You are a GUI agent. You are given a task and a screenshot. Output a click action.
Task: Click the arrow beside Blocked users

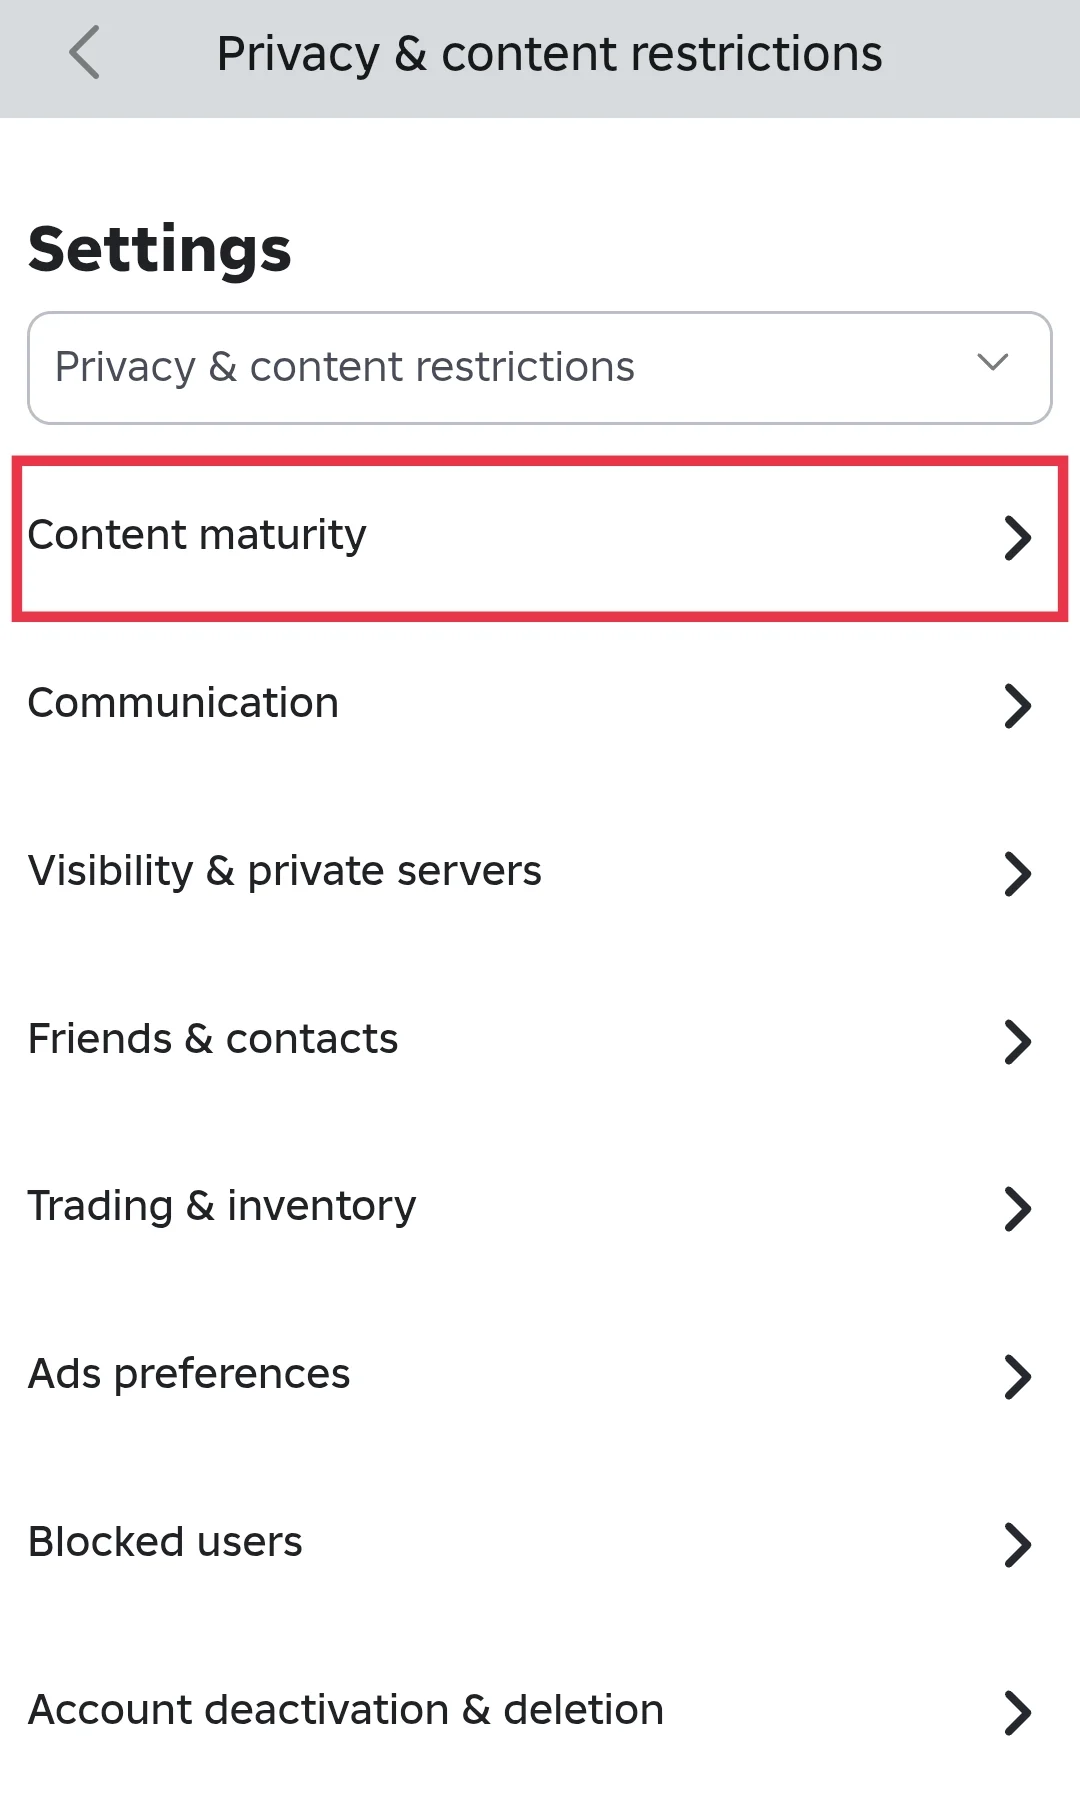tap(1017, 1545)
